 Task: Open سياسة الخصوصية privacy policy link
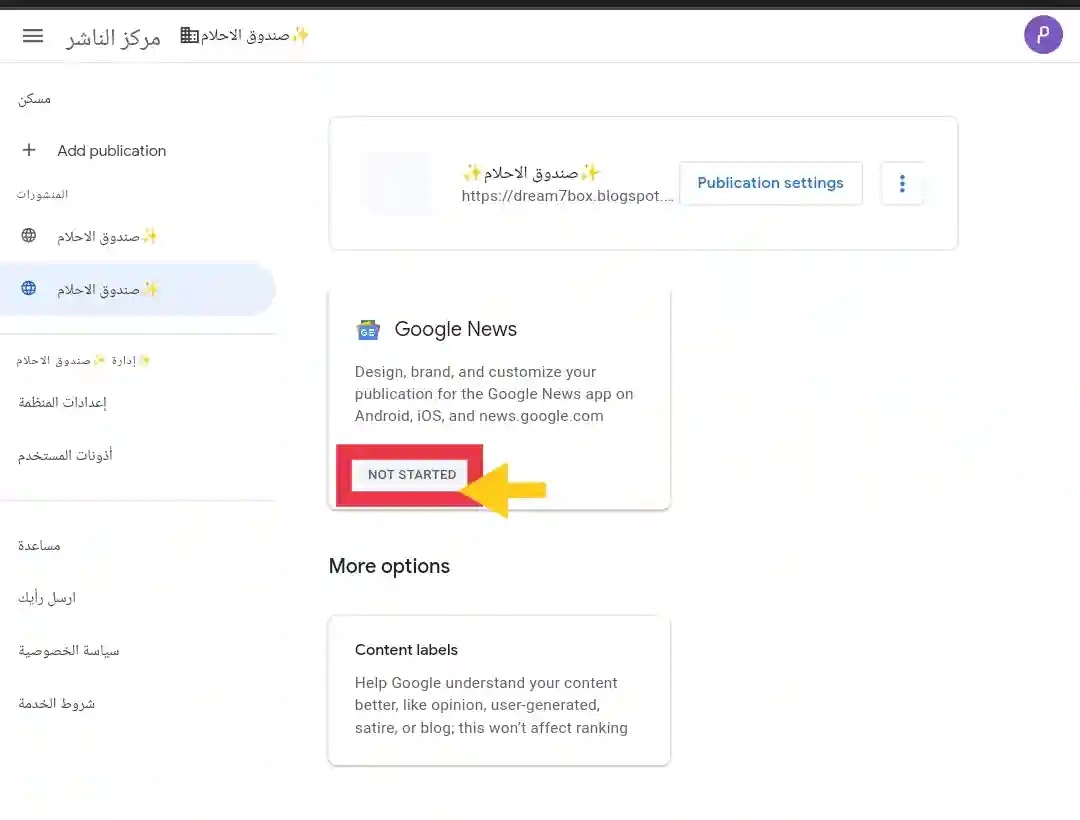pos(69,651)
